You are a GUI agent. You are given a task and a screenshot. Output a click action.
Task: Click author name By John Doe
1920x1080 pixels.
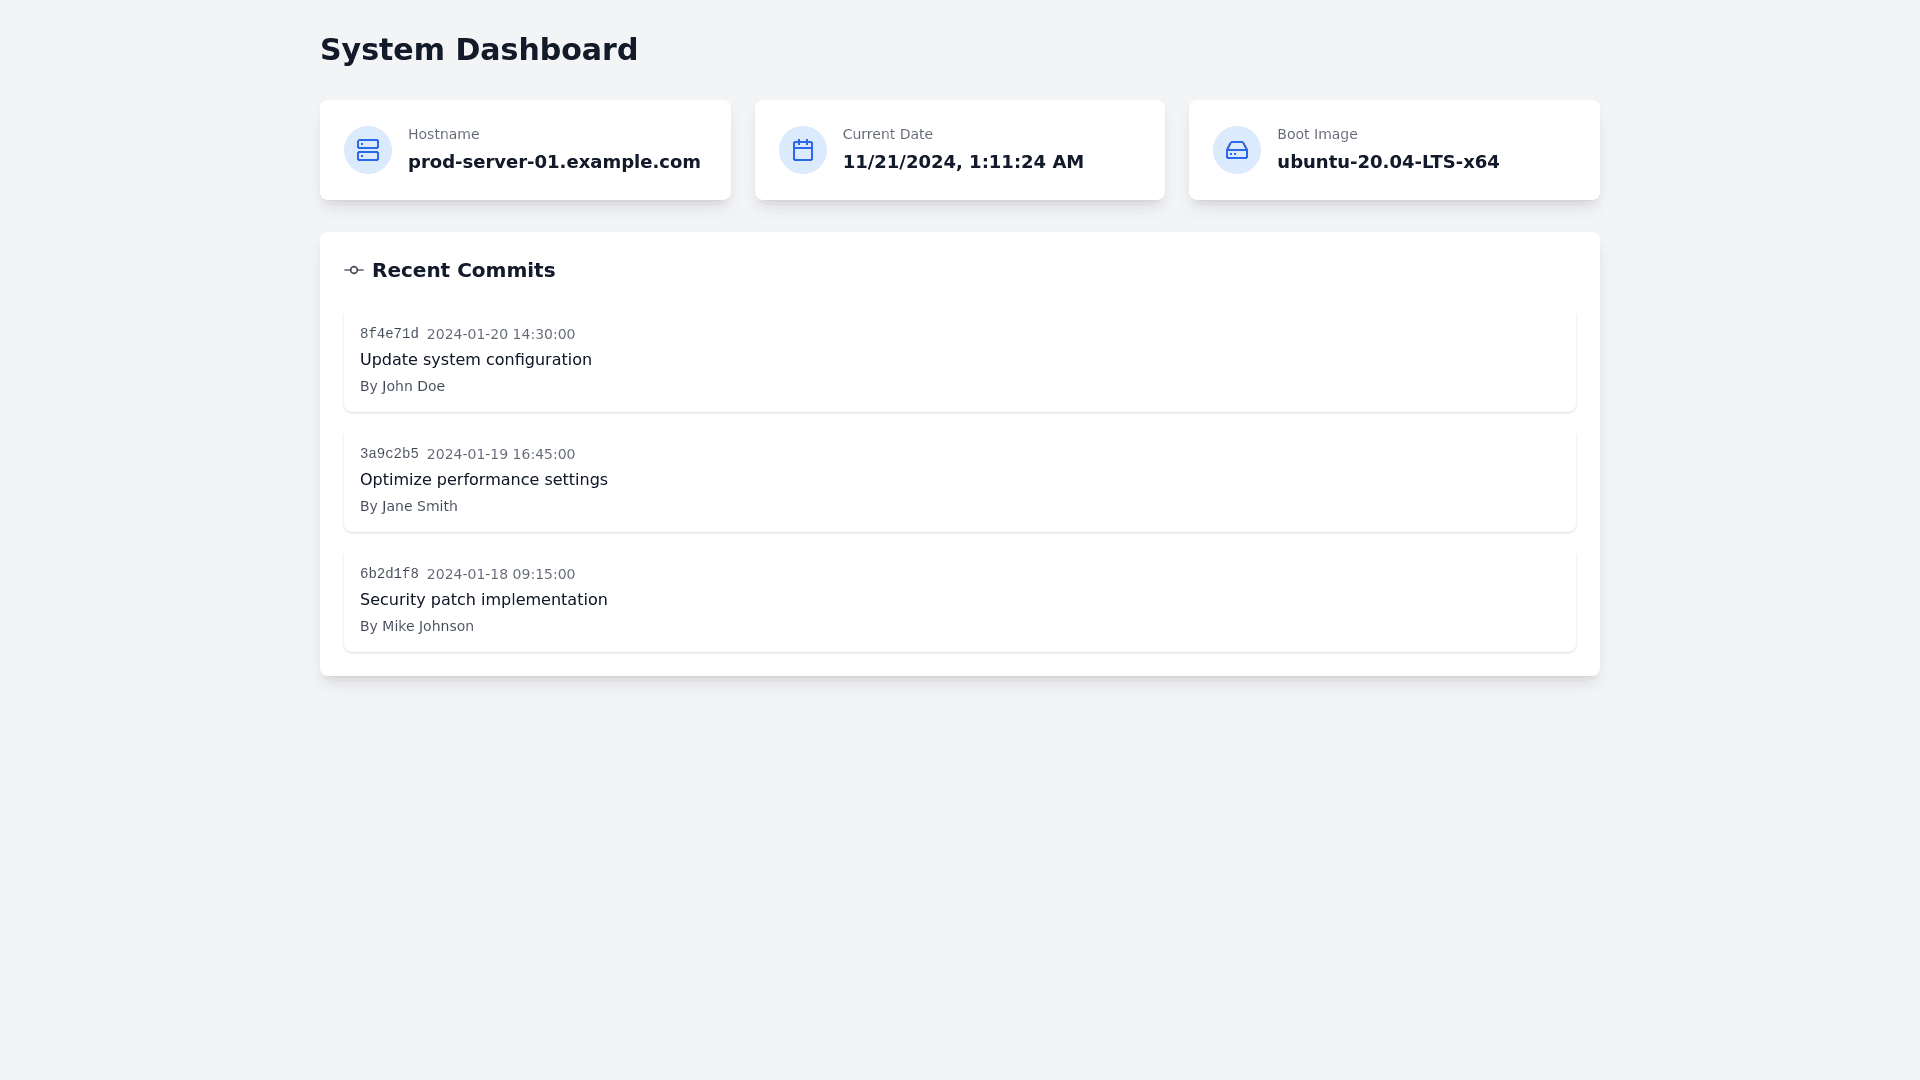pos(402,386)
